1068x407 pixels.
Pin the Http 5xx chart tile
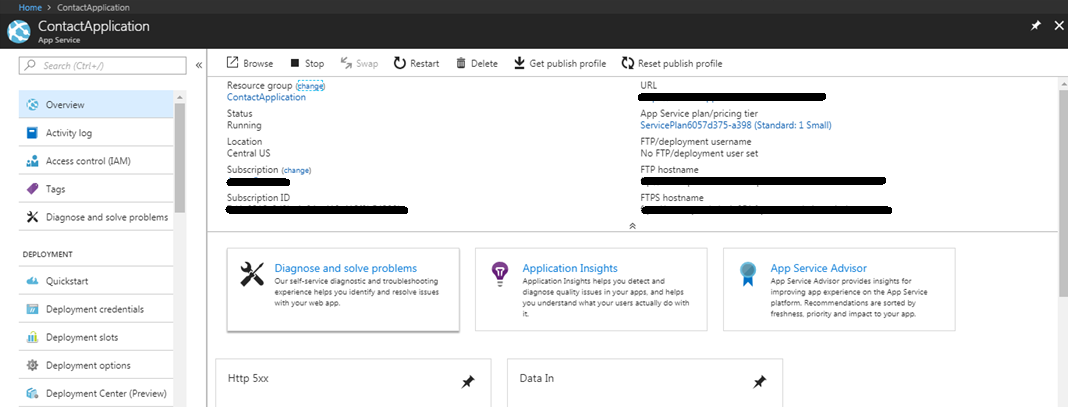[468, 382]
